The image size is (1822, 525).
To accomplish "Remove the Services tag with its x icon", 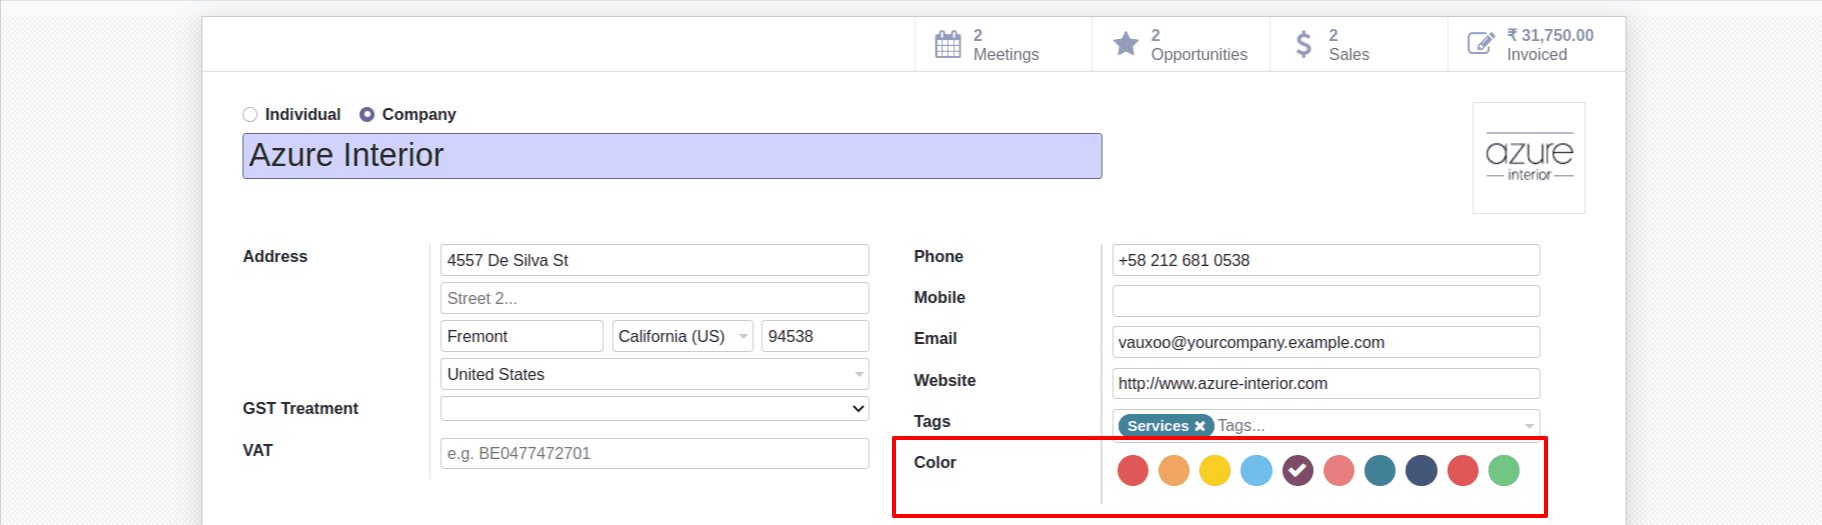I will (1200, 426).
